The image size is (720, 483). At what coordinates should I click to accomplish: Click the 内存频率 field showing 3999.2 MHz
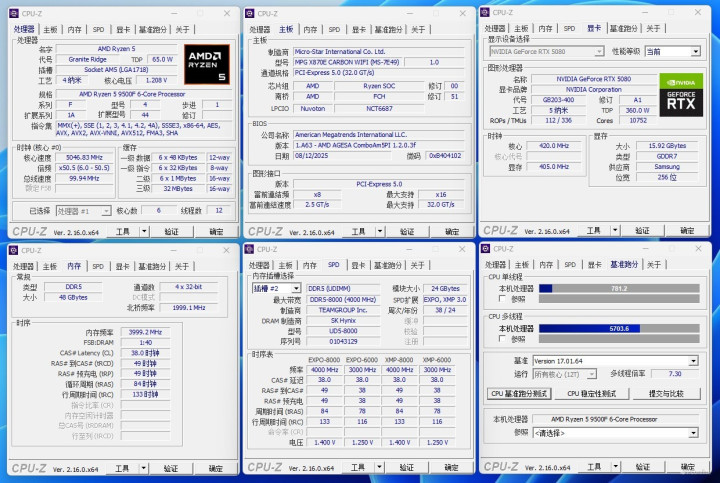[x=145, y=332]
